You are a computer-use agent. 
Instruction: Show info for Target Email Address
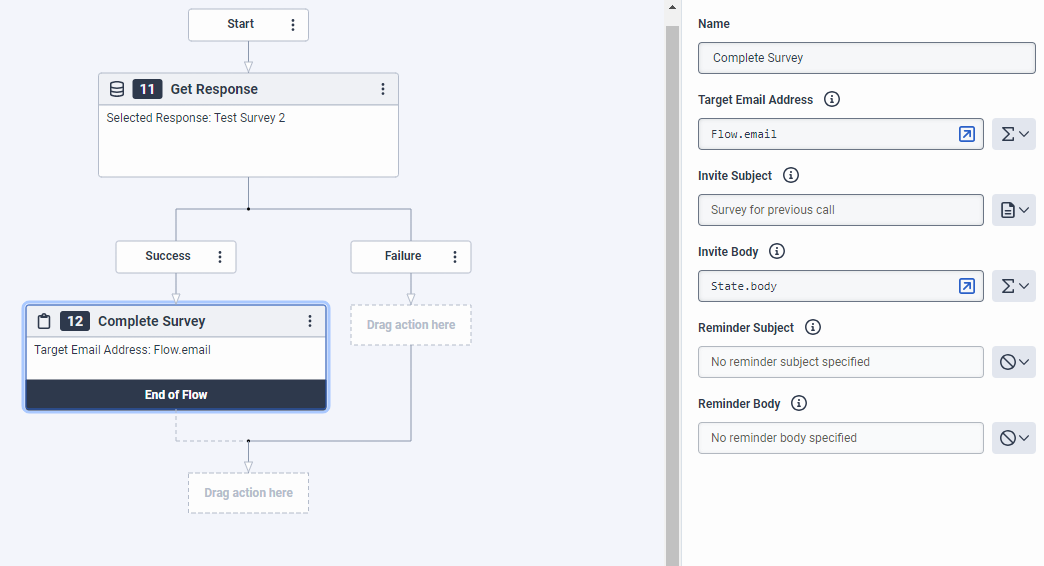tap(832, 100)
